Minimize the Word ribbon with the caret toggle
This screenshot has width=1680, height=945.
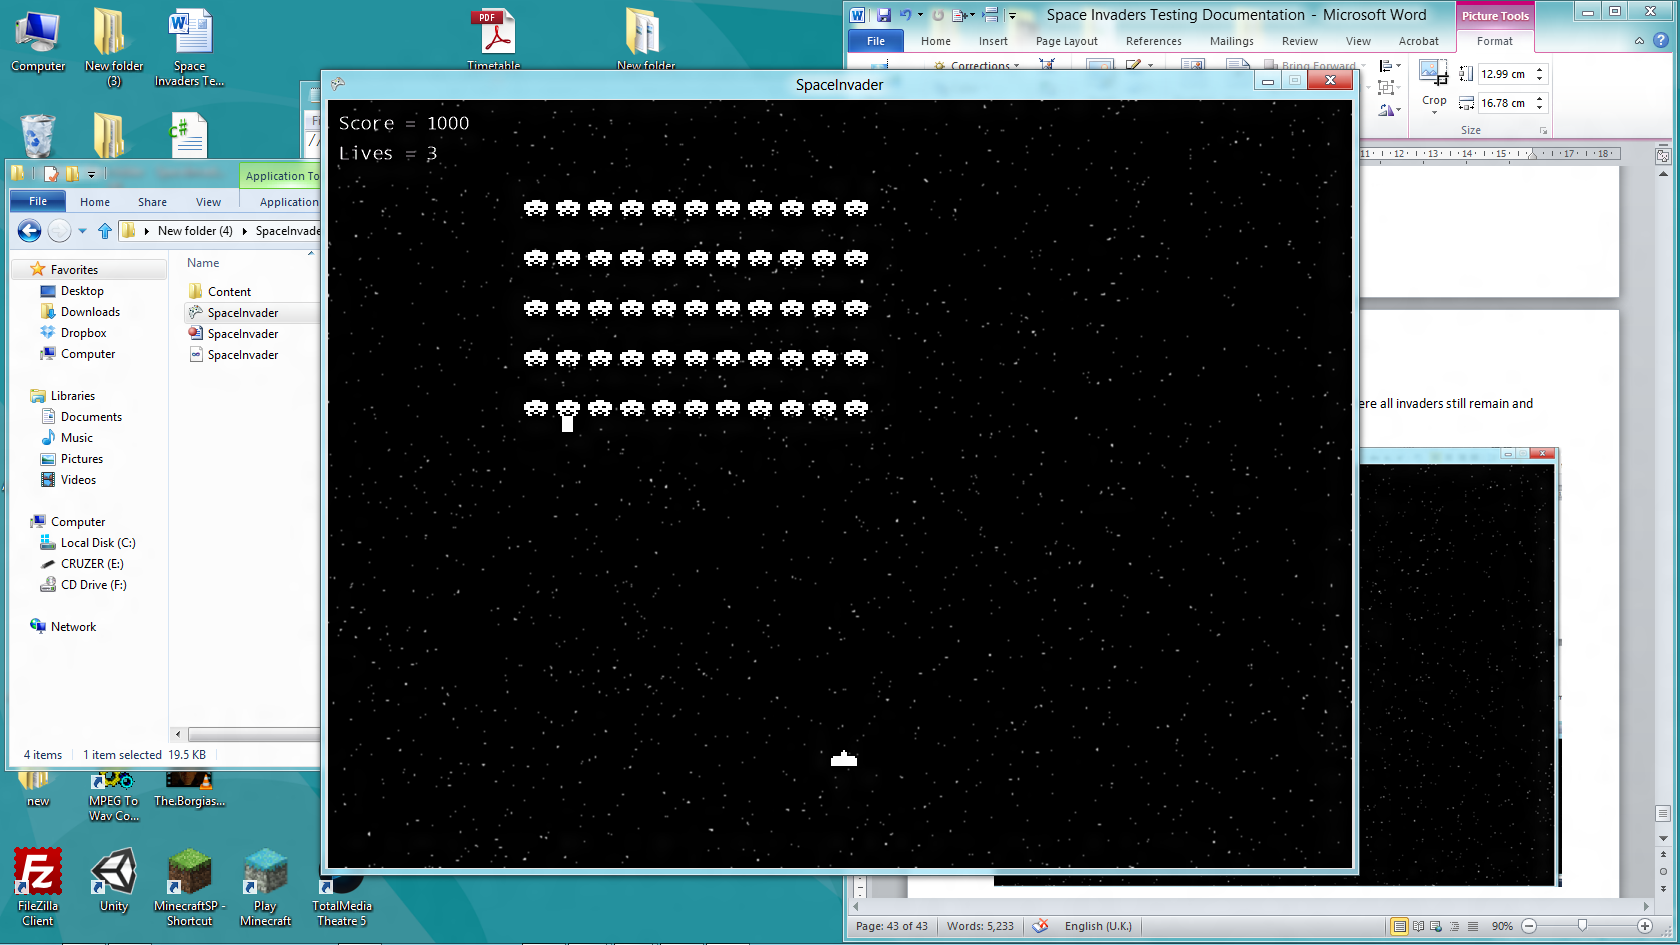[x=1639, y=41]
